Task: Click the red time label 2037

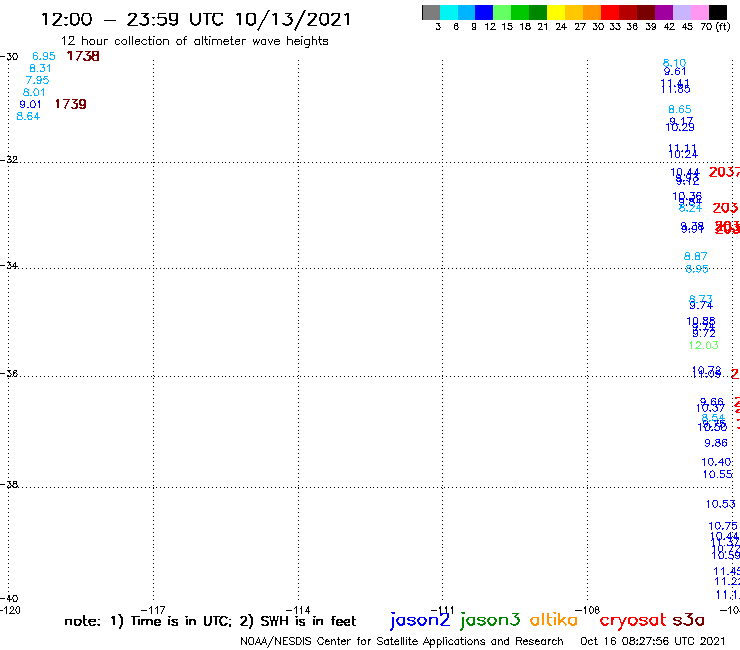Action: point(724,172)
